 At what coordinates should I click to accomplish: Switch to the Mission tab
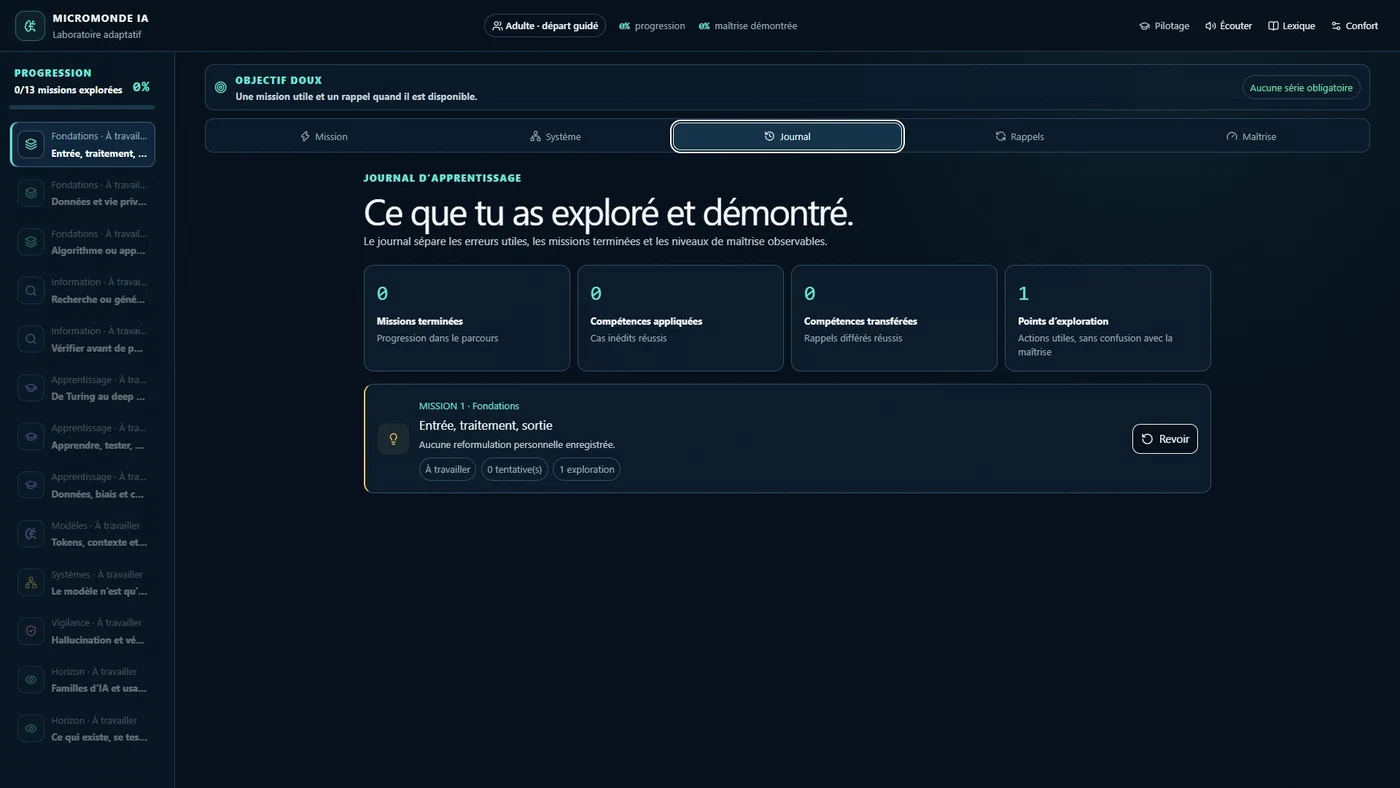pos(324,137)
